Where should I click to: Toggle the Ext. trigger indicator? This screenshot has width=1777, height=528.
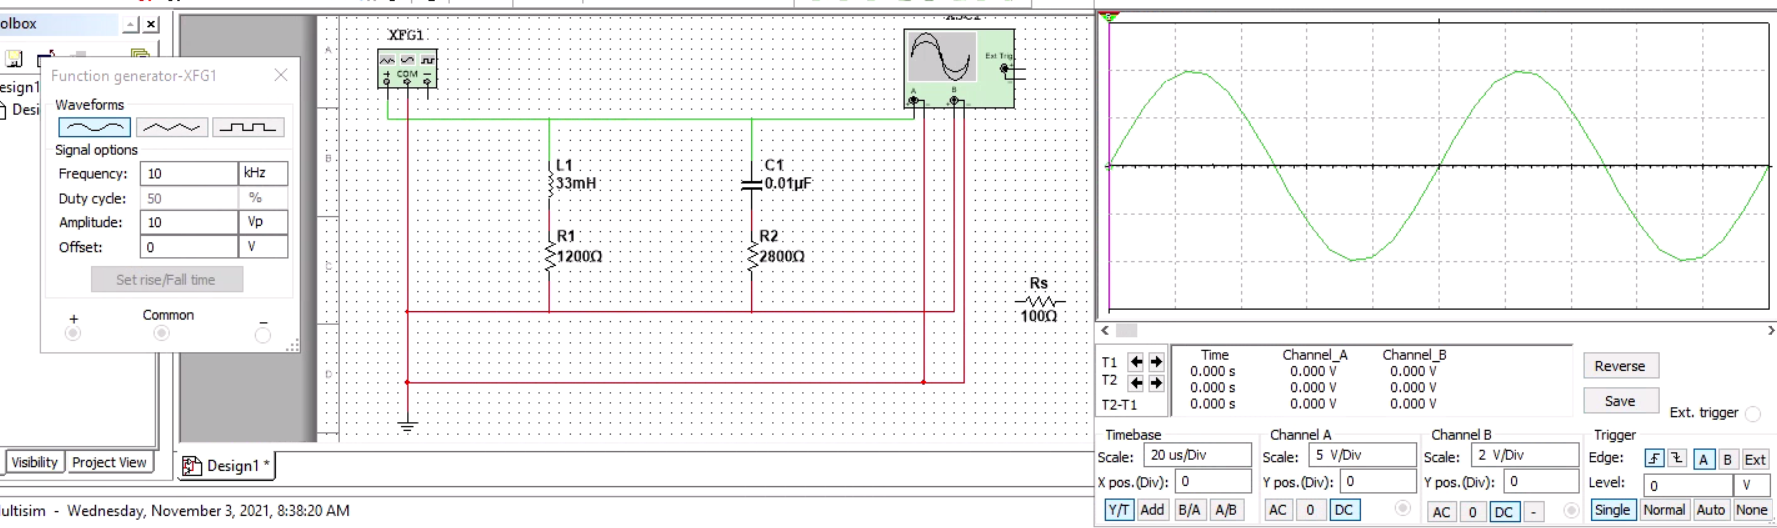pyautogui.click(x=1753, y=413)
